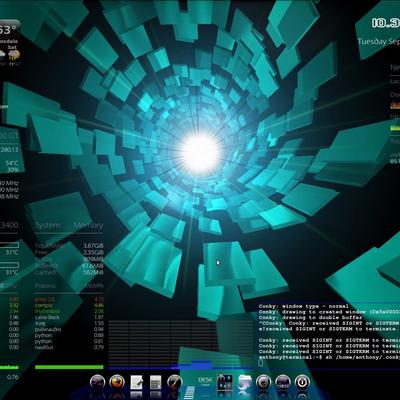Click the Process column header
400x400 pixels.
coord(45,286)
